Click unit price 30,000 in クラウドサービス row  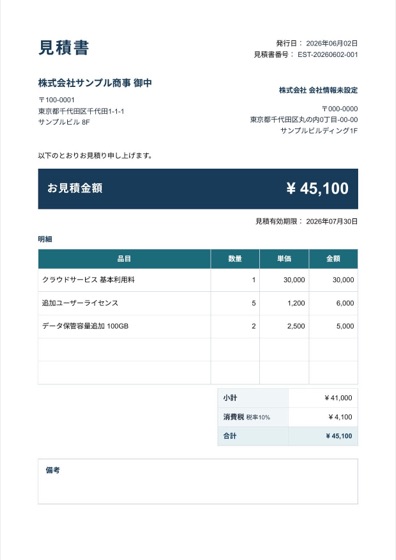294,280
